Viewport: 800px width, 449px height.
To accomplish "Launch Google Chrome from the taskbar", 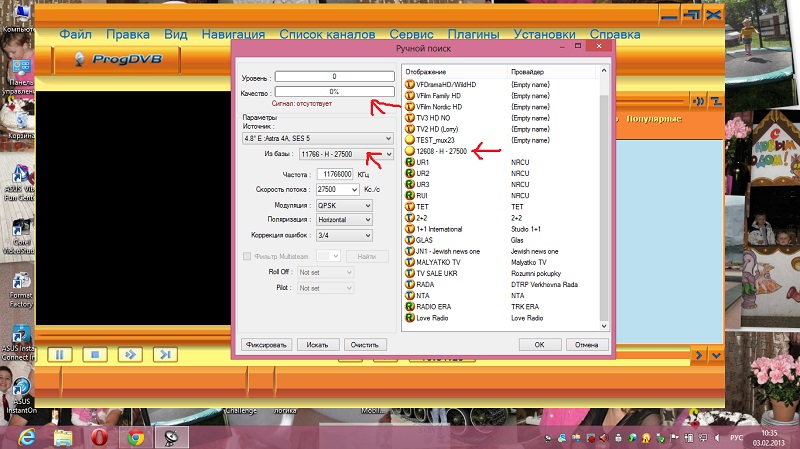I will (x=134, y=436).
